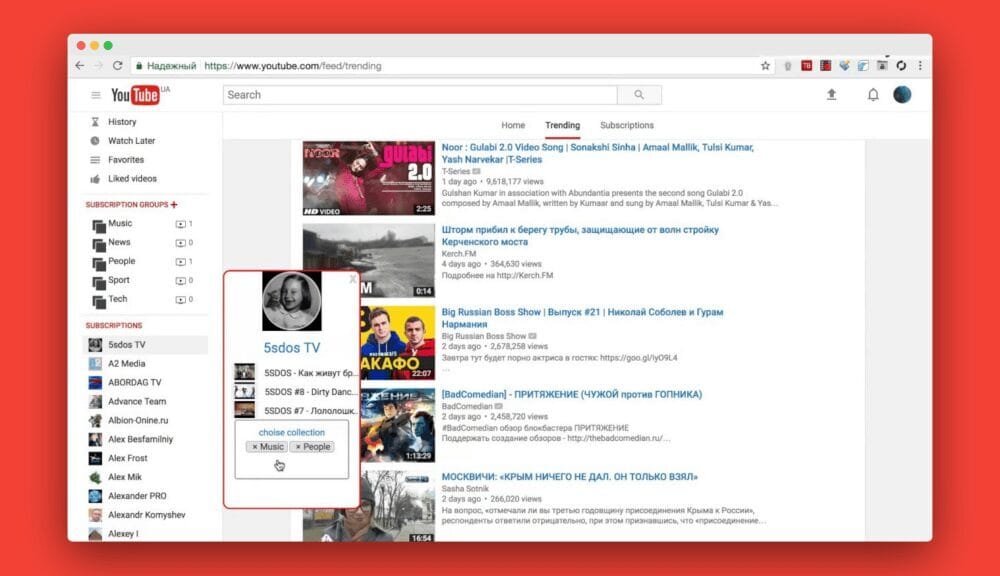Open the upload video icon
This screenshot has width=1000, height=576.
coord(831,95)
